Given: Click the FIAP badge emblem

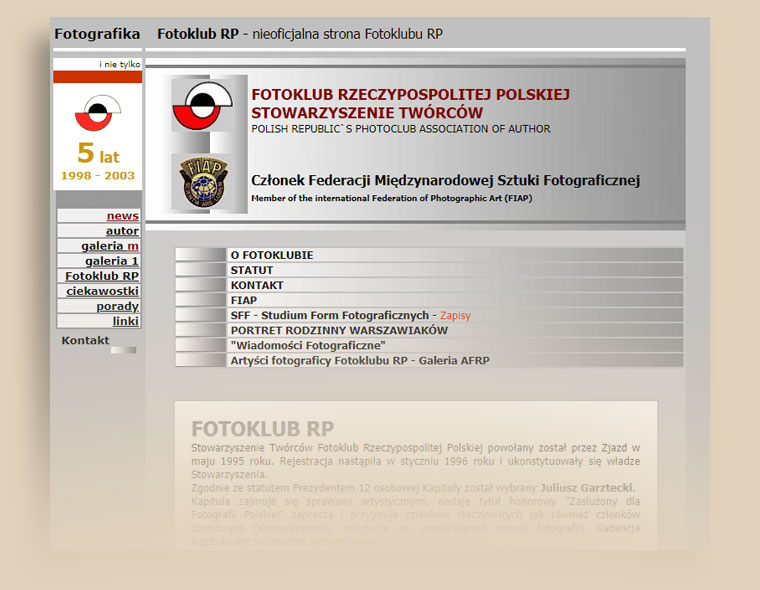Looking at the screenshot, I should (204, 182).
